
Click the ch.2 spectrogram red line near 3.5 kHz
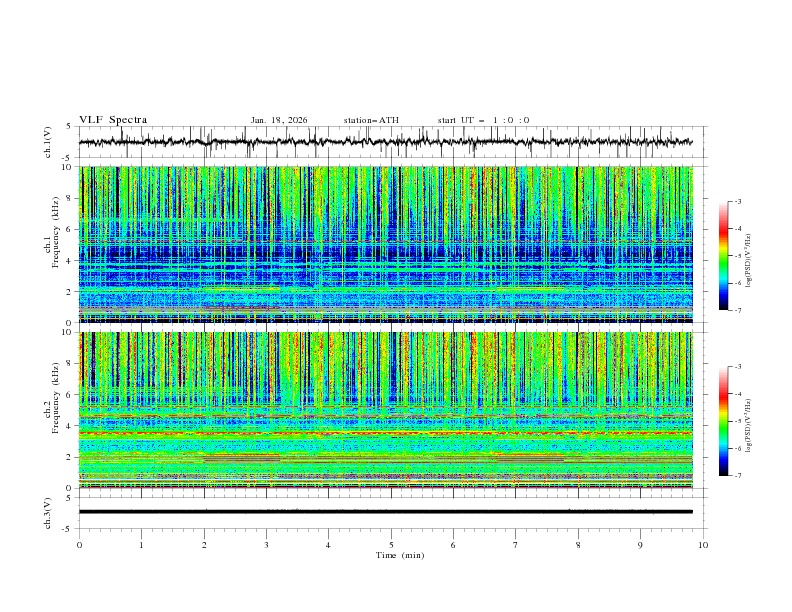[x=385, y=433]
